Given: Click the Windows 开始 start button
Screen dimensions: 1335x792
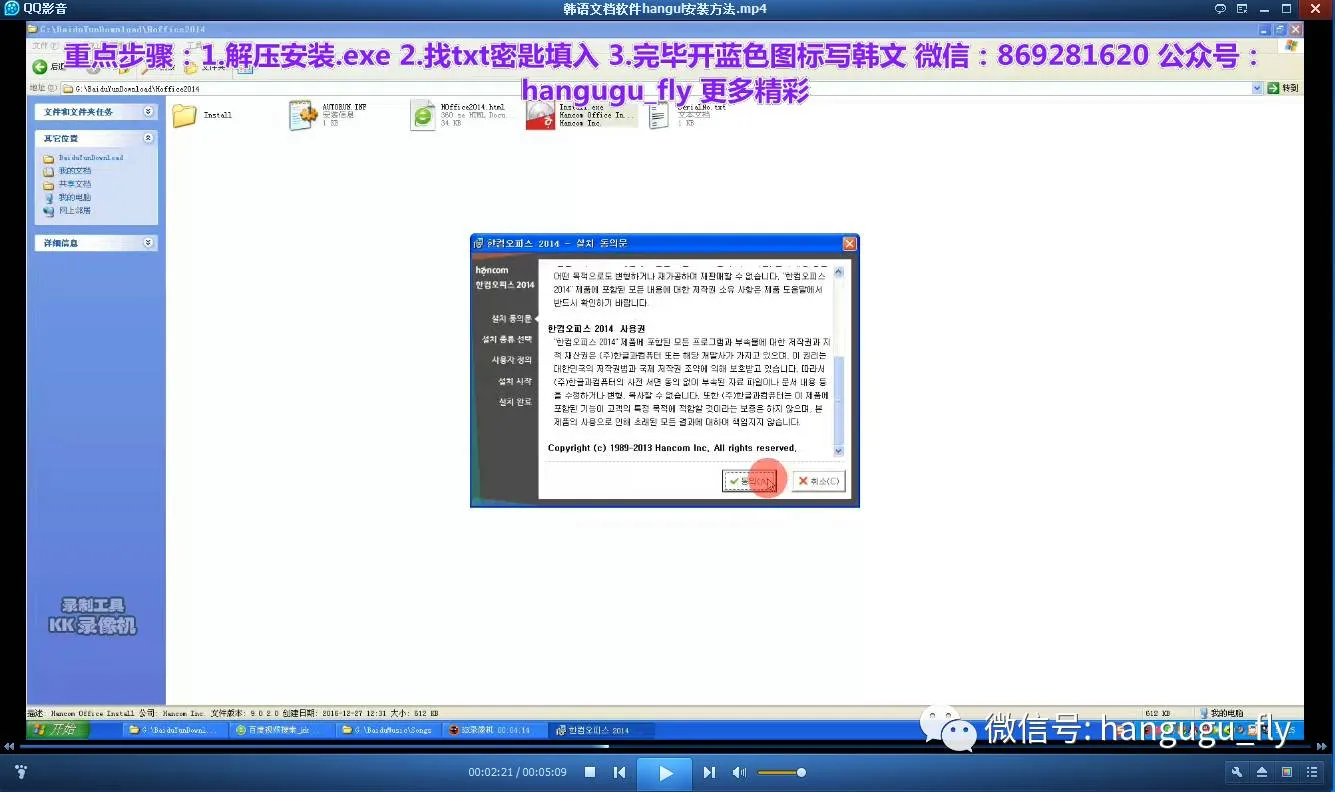Looking at the screenshot, I should click(x=58, y=730).
